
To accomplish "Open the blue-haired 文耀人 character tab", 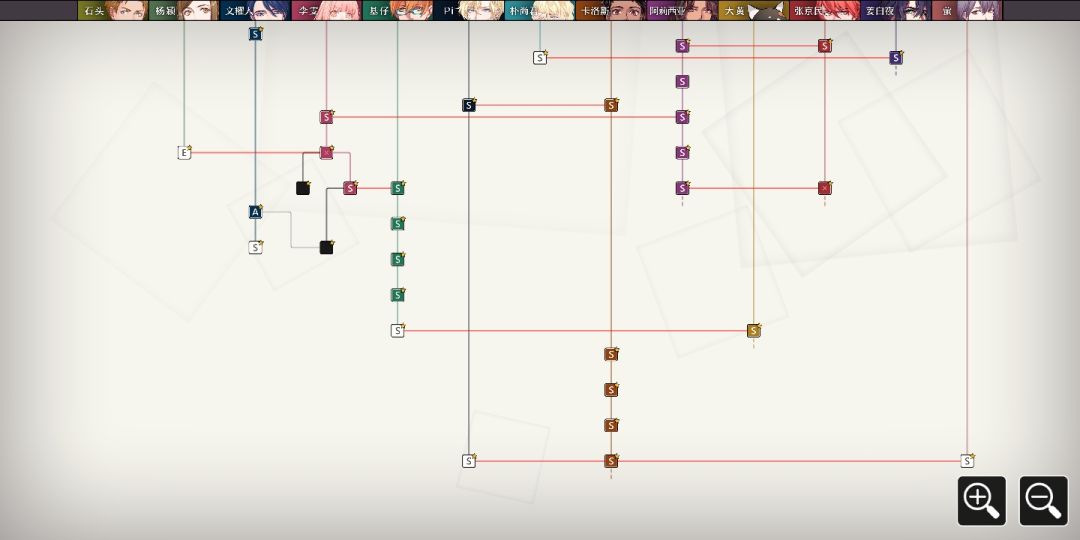I will click(255, 10).
